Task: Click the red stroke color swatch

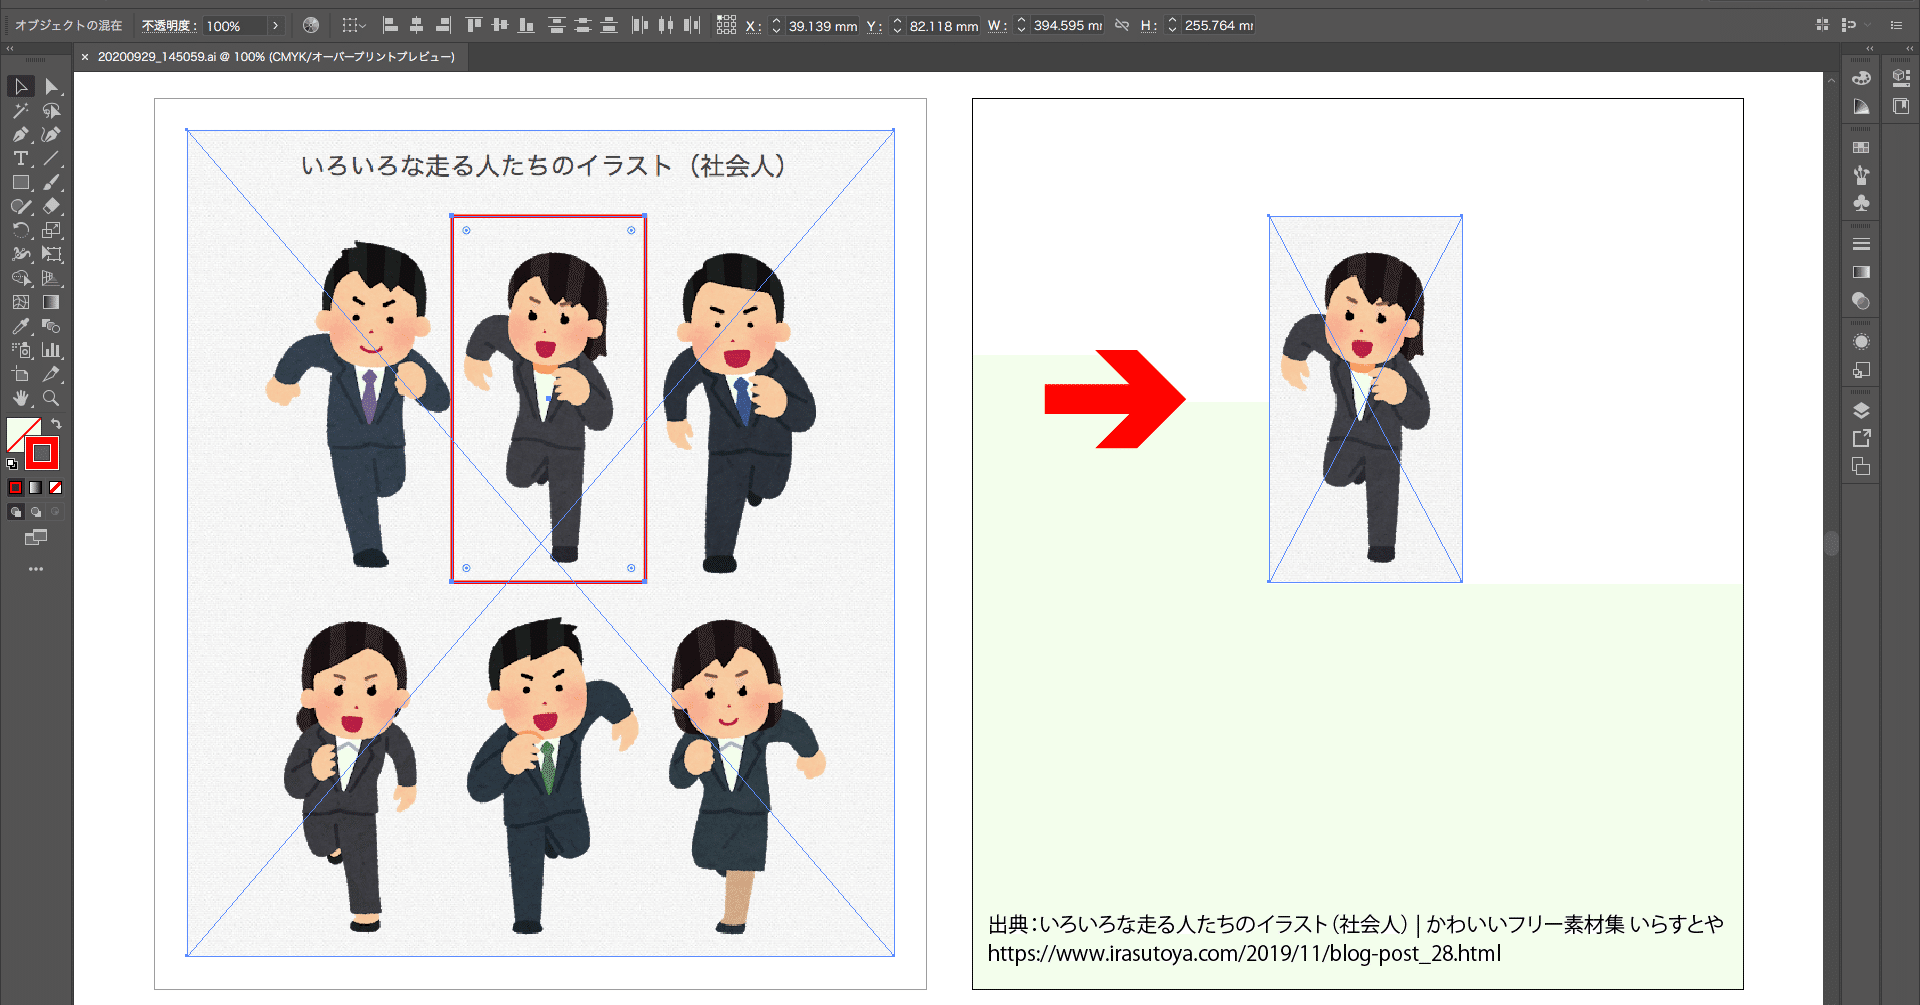Action: (43, 453)
